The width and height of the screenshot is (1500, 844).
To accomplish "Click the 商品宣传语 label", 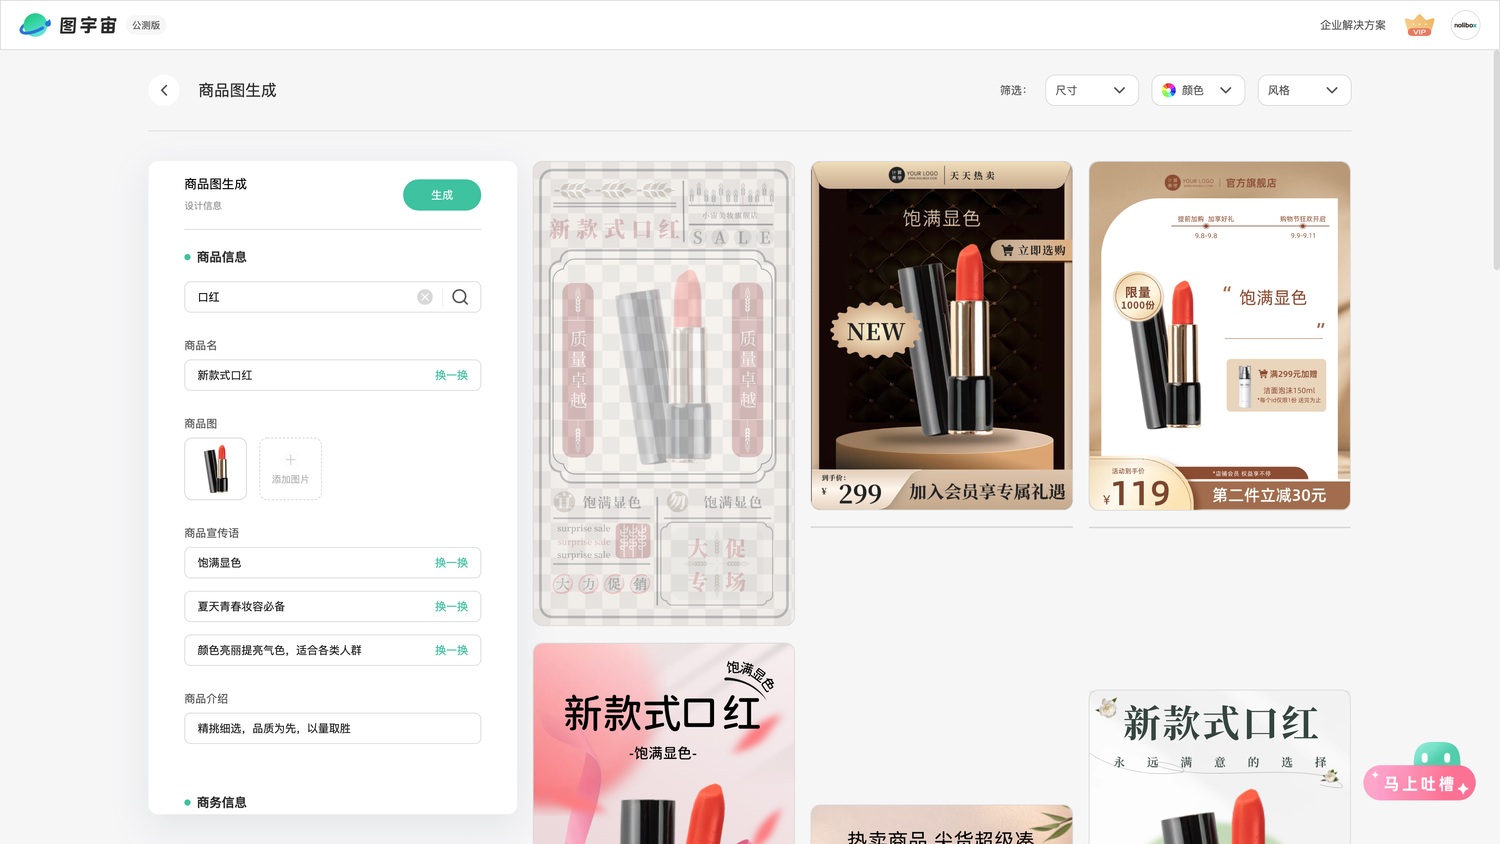I will tap(212, 533).
